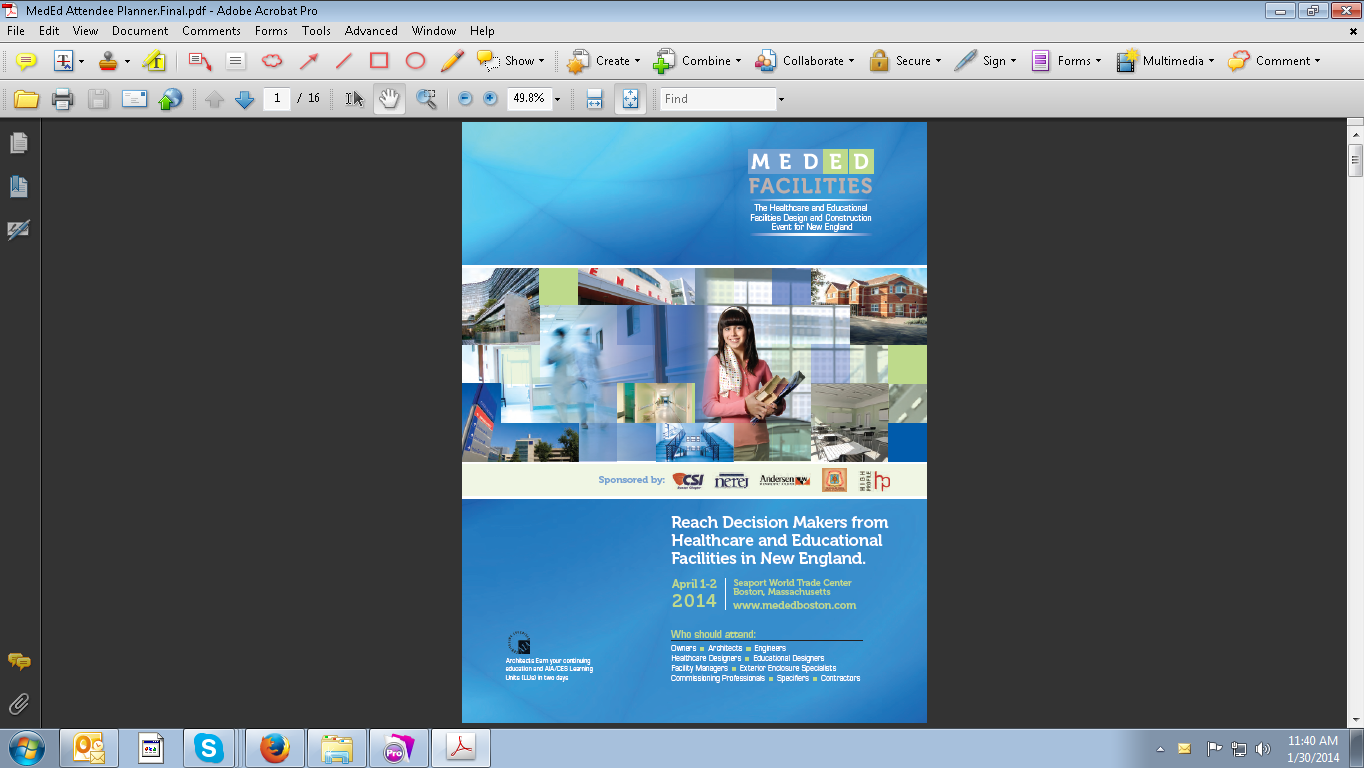Screen dimensions: 1364x768
Task: Select the Highlight Text tool
Action: coord(154,61)
